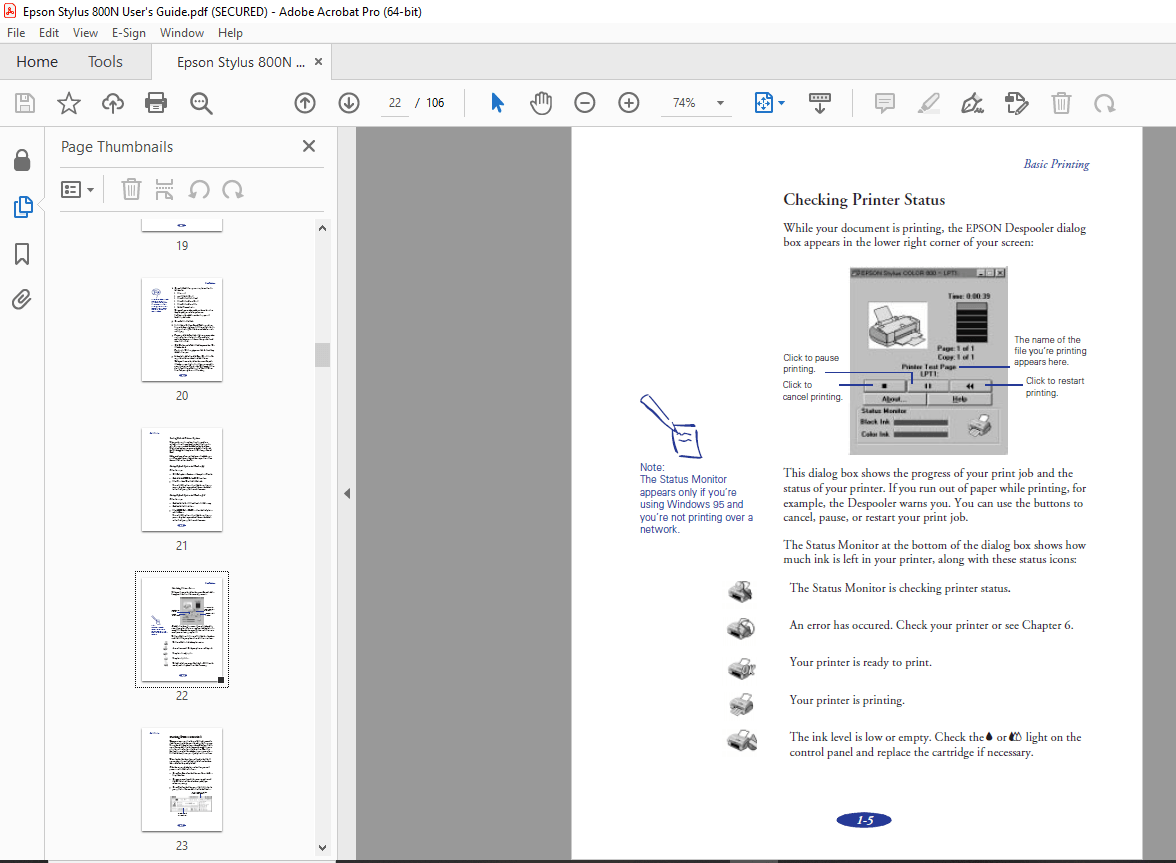Go to the next page with the down arrow
Screen dimensions: 1176x863
(349, 103)
